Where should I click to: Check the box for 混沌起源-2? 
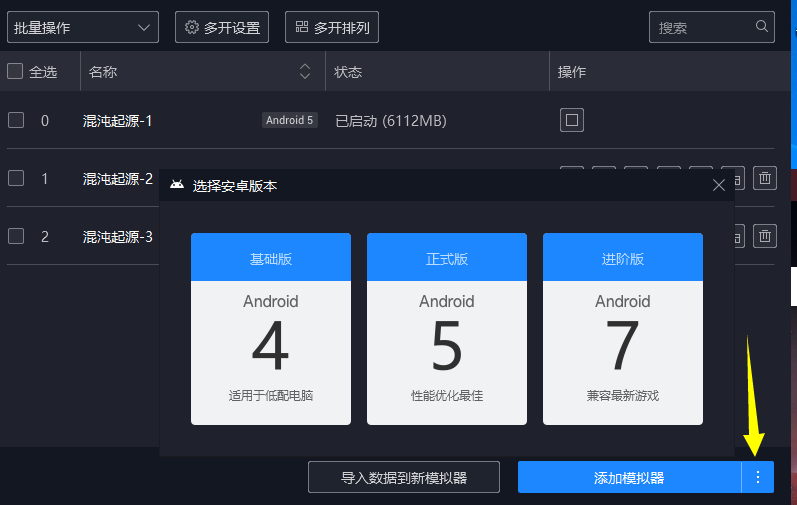(16, 178)
